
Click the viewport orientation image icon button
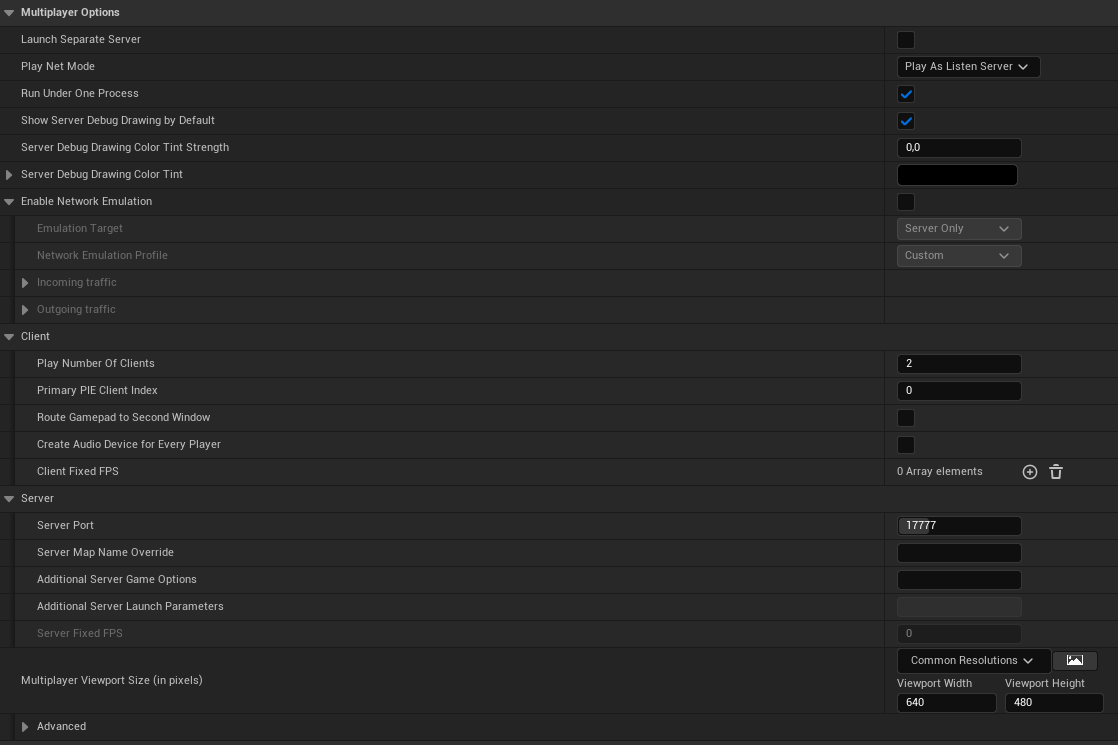(1075, 660)
